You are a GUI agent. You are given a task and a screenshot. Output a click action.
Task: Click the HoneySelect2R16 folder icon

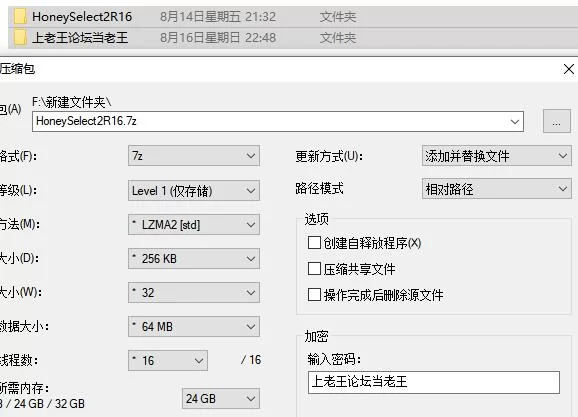(20, 17)
